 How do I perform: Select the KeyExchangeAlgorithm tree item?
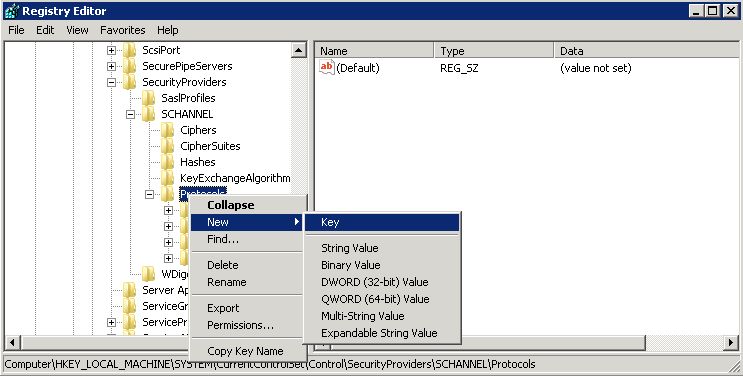tap(235, 178)
